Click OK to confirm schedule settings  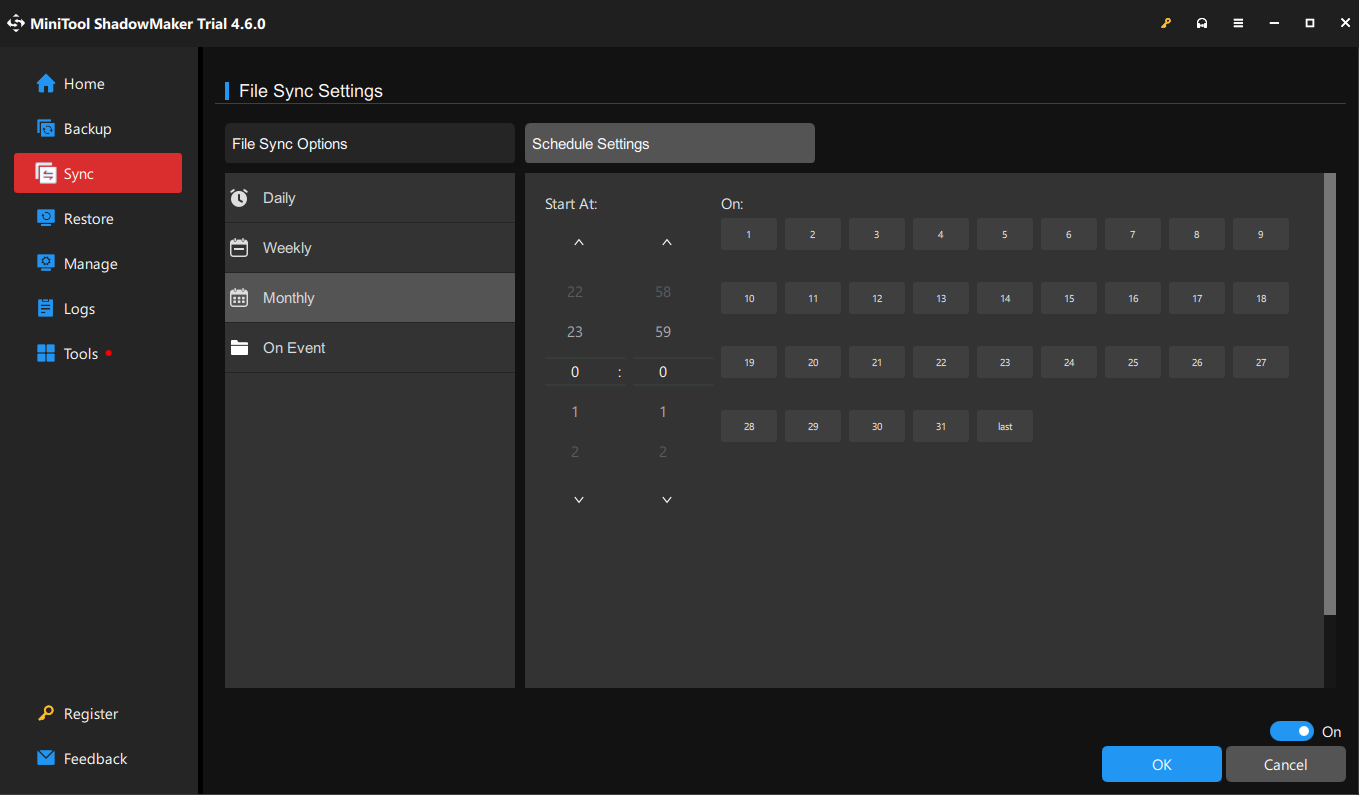(x=1161, y=764)
